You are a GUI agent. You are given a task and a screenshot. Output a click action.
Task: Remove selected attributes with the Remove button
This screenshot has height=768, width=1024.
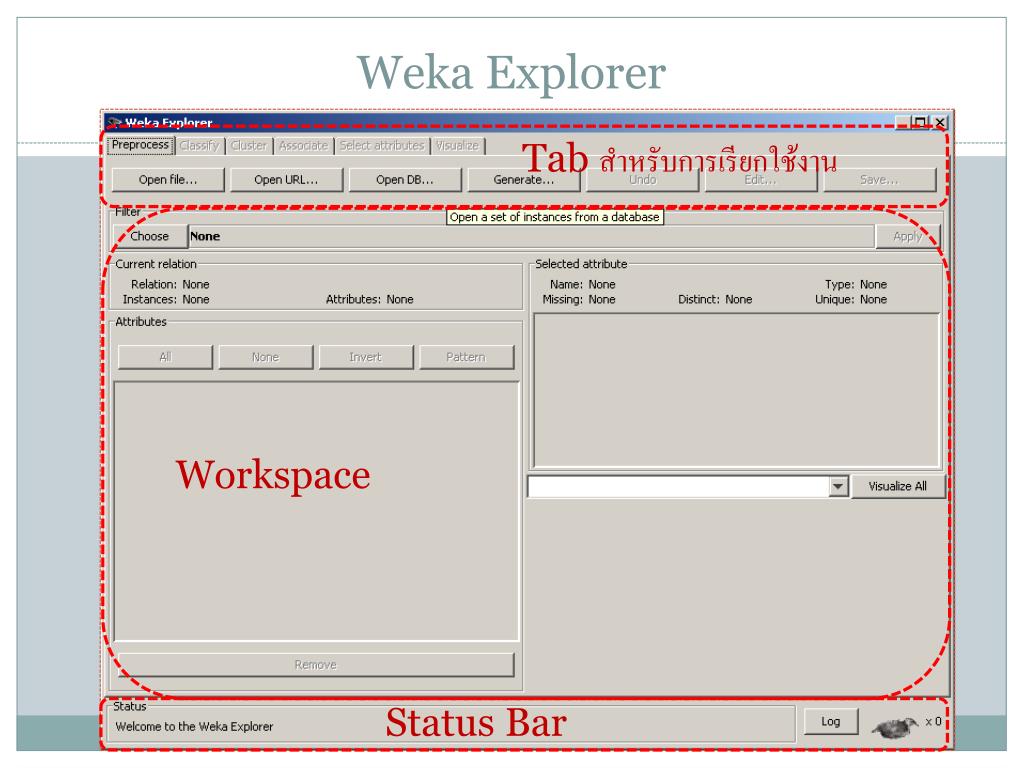click(316, 665)
